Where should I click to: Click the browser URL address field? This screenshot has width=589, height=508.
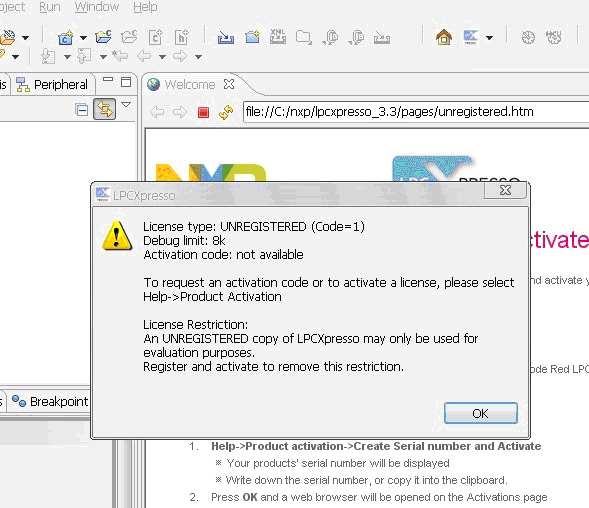(x=416, y=112)
